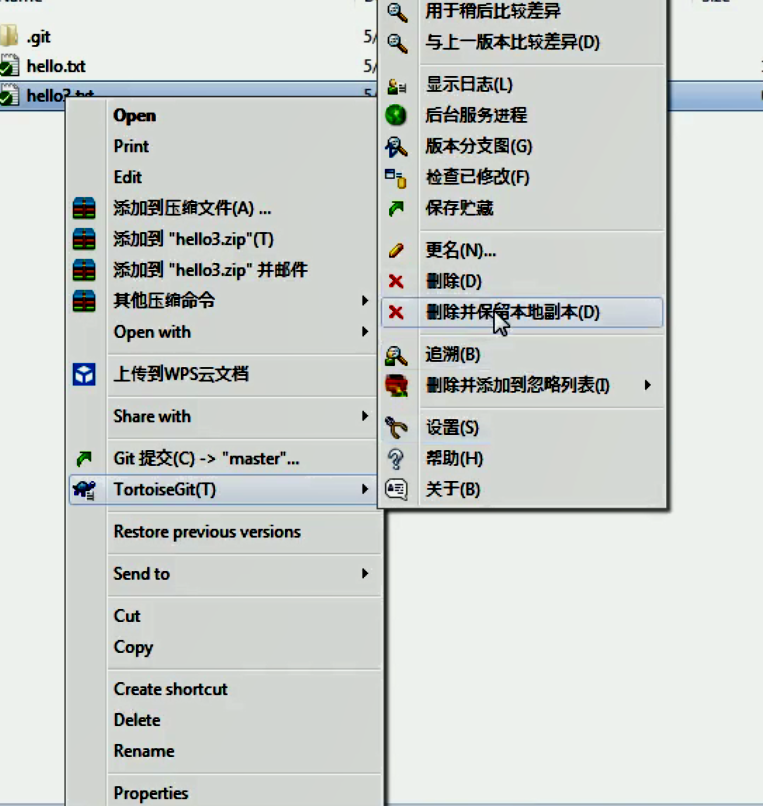Click the check modifications icon beside 检查已修改(F)

[x=395, y=178]
